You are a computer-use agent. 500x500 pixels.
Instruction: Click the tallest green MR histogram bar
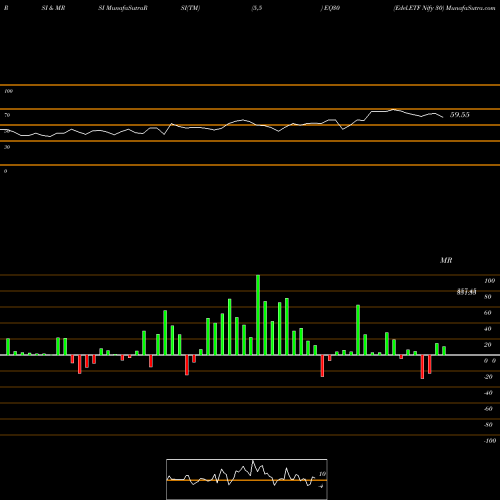258,315
